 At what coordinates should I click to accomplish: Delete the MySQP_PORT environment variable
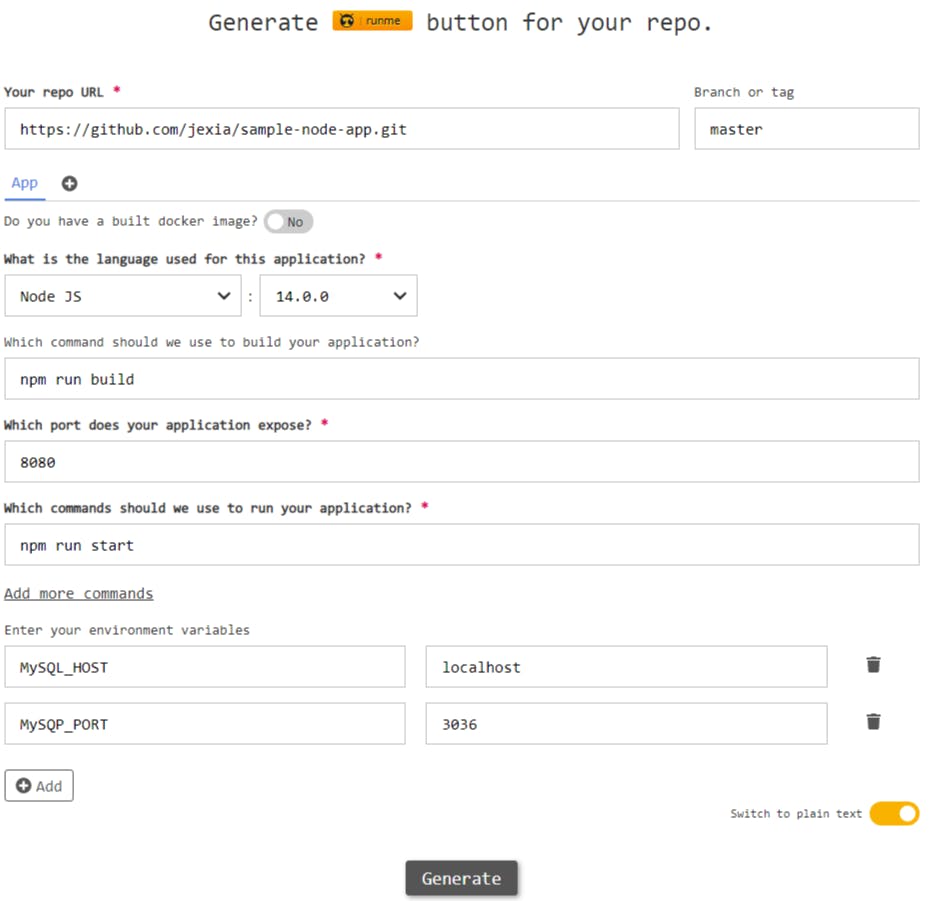(873, 722)
